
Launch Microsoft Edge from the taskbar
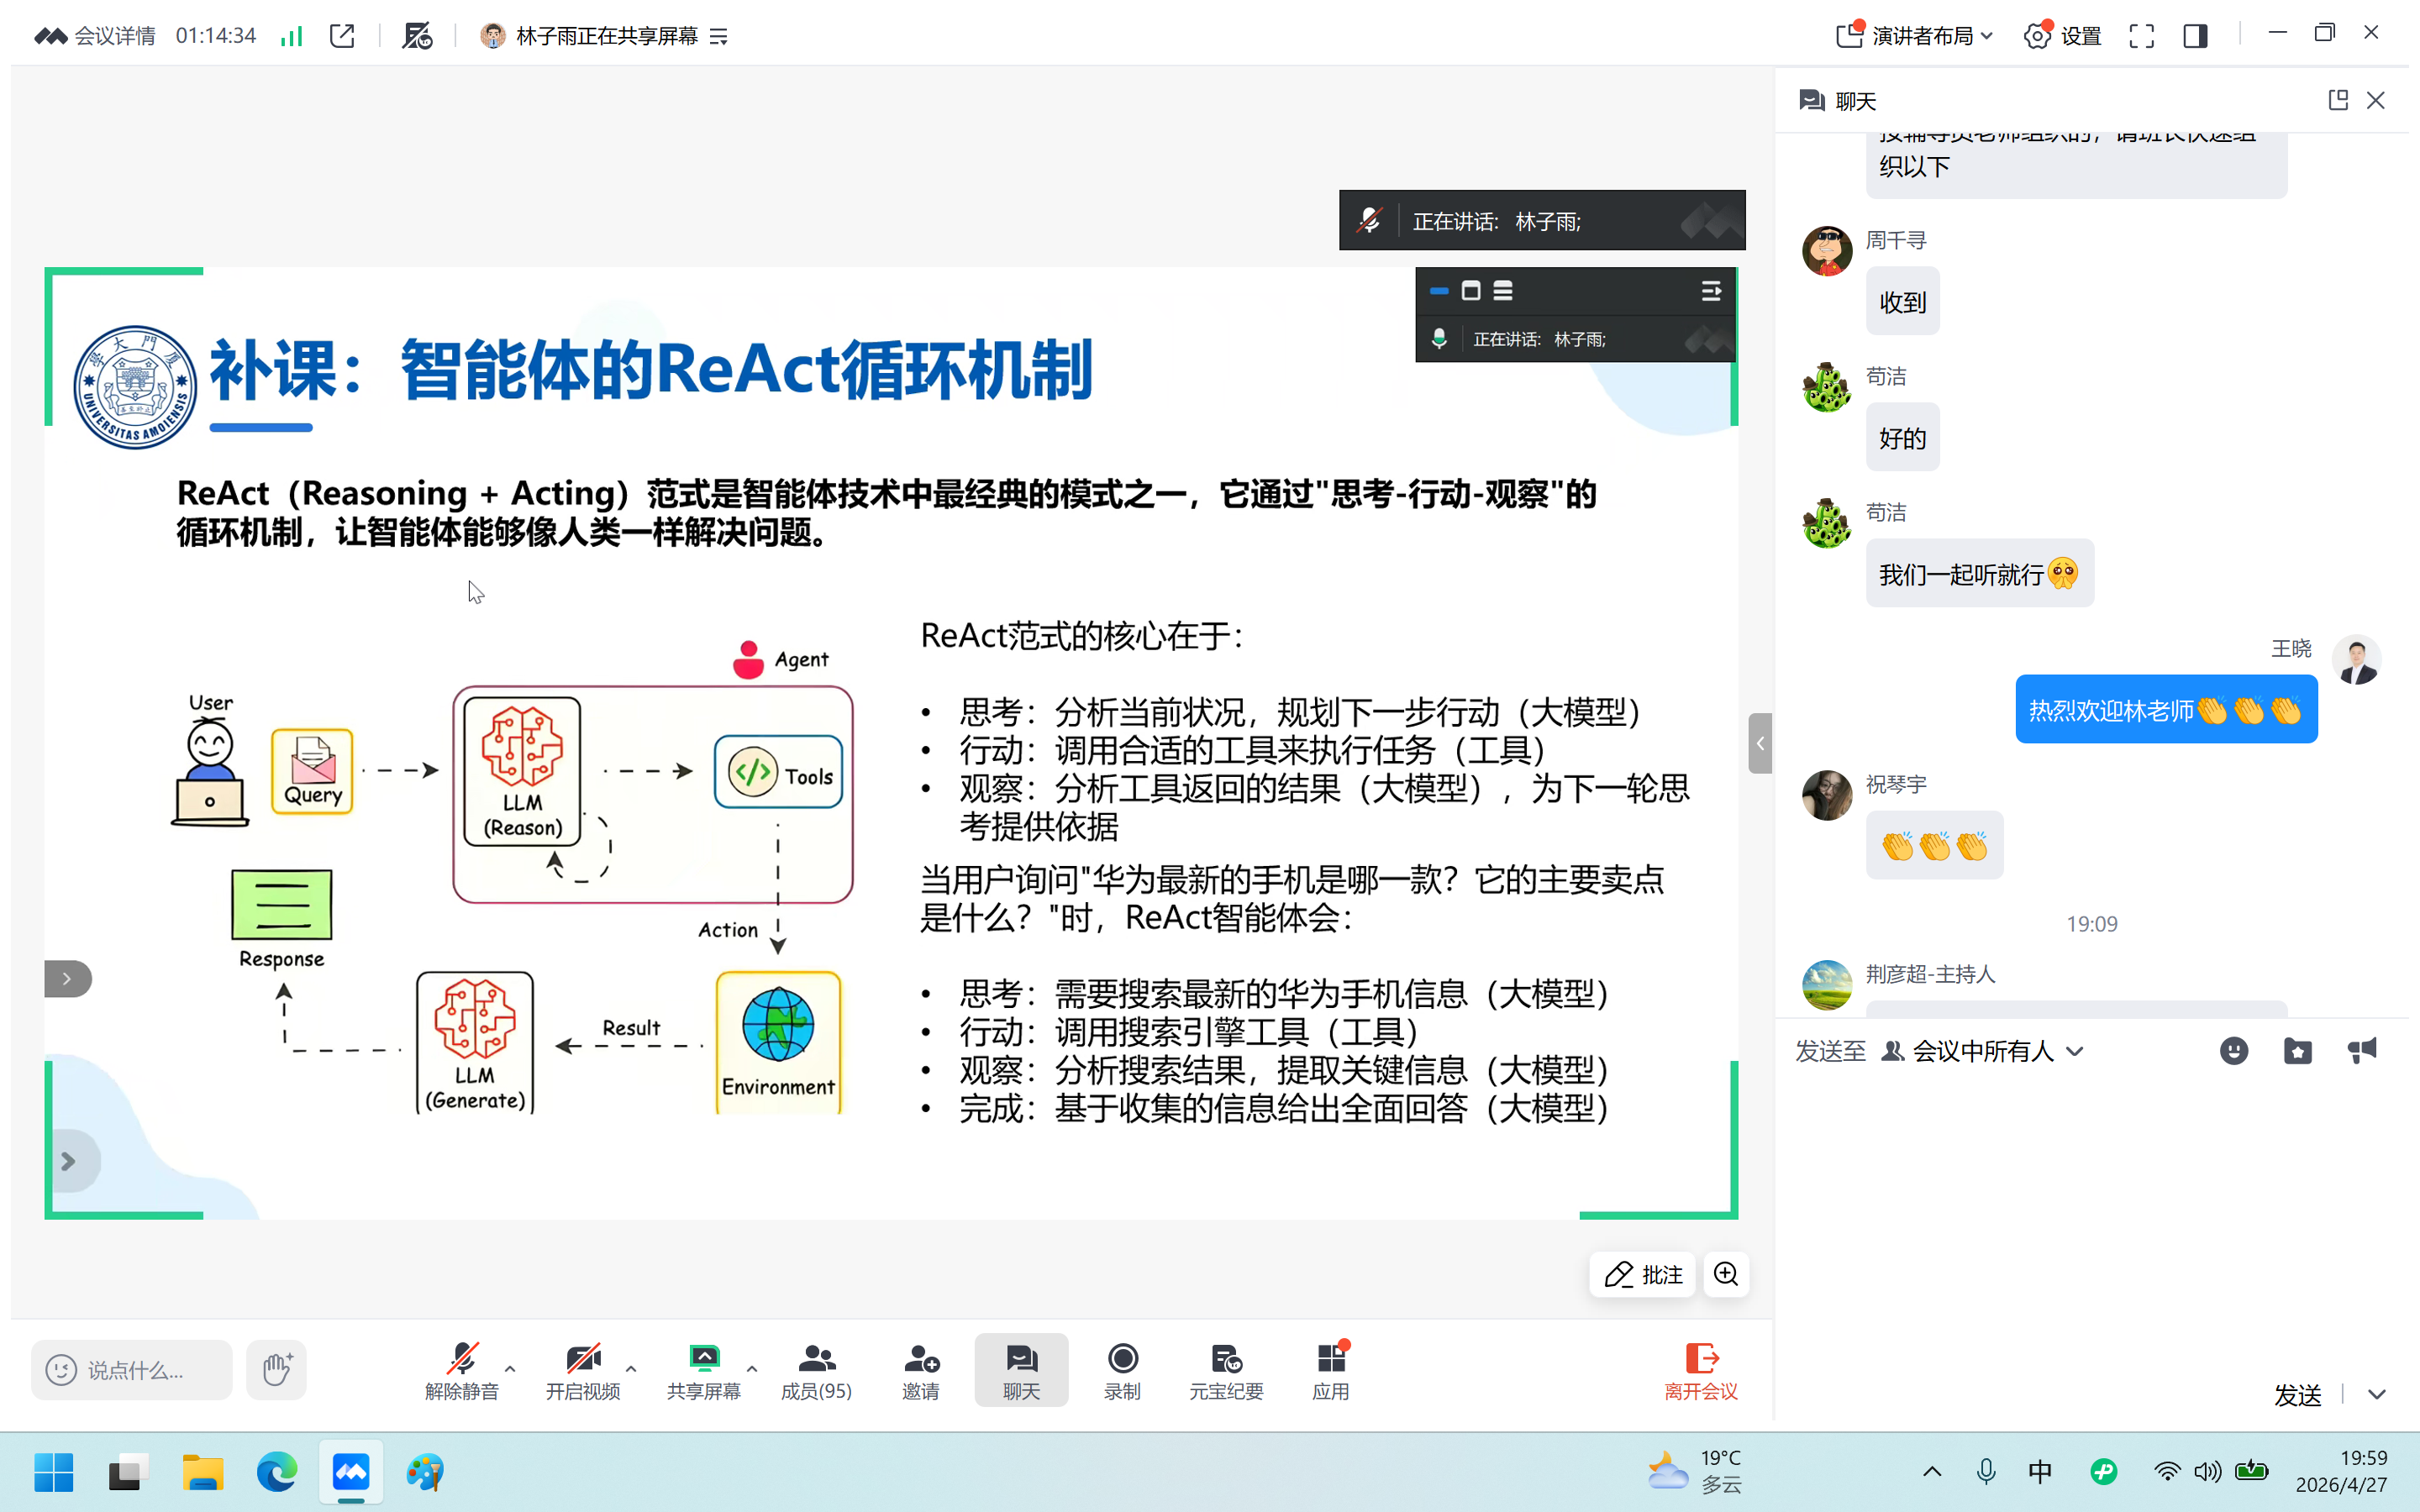[x=277, y=1472]
